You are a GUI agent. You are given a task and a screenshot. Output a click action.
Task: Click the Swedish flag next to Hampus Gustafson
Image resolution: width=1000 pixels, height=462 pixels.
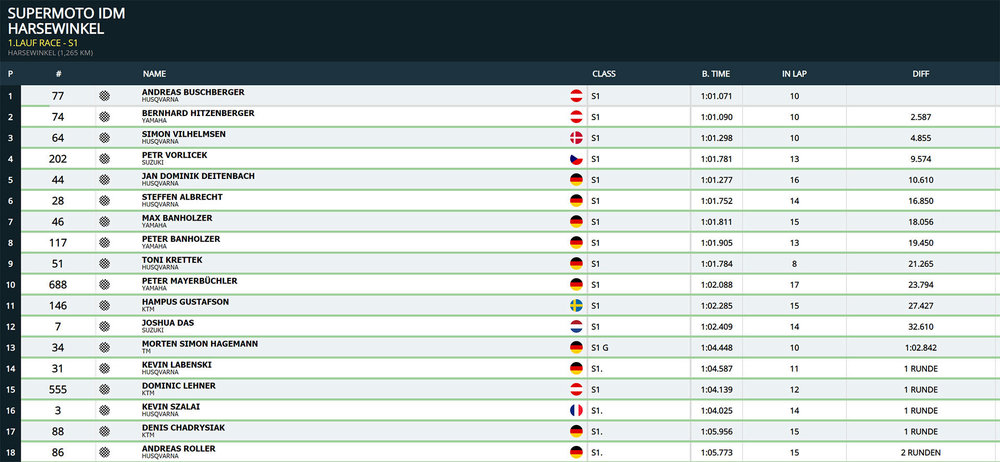576,306
